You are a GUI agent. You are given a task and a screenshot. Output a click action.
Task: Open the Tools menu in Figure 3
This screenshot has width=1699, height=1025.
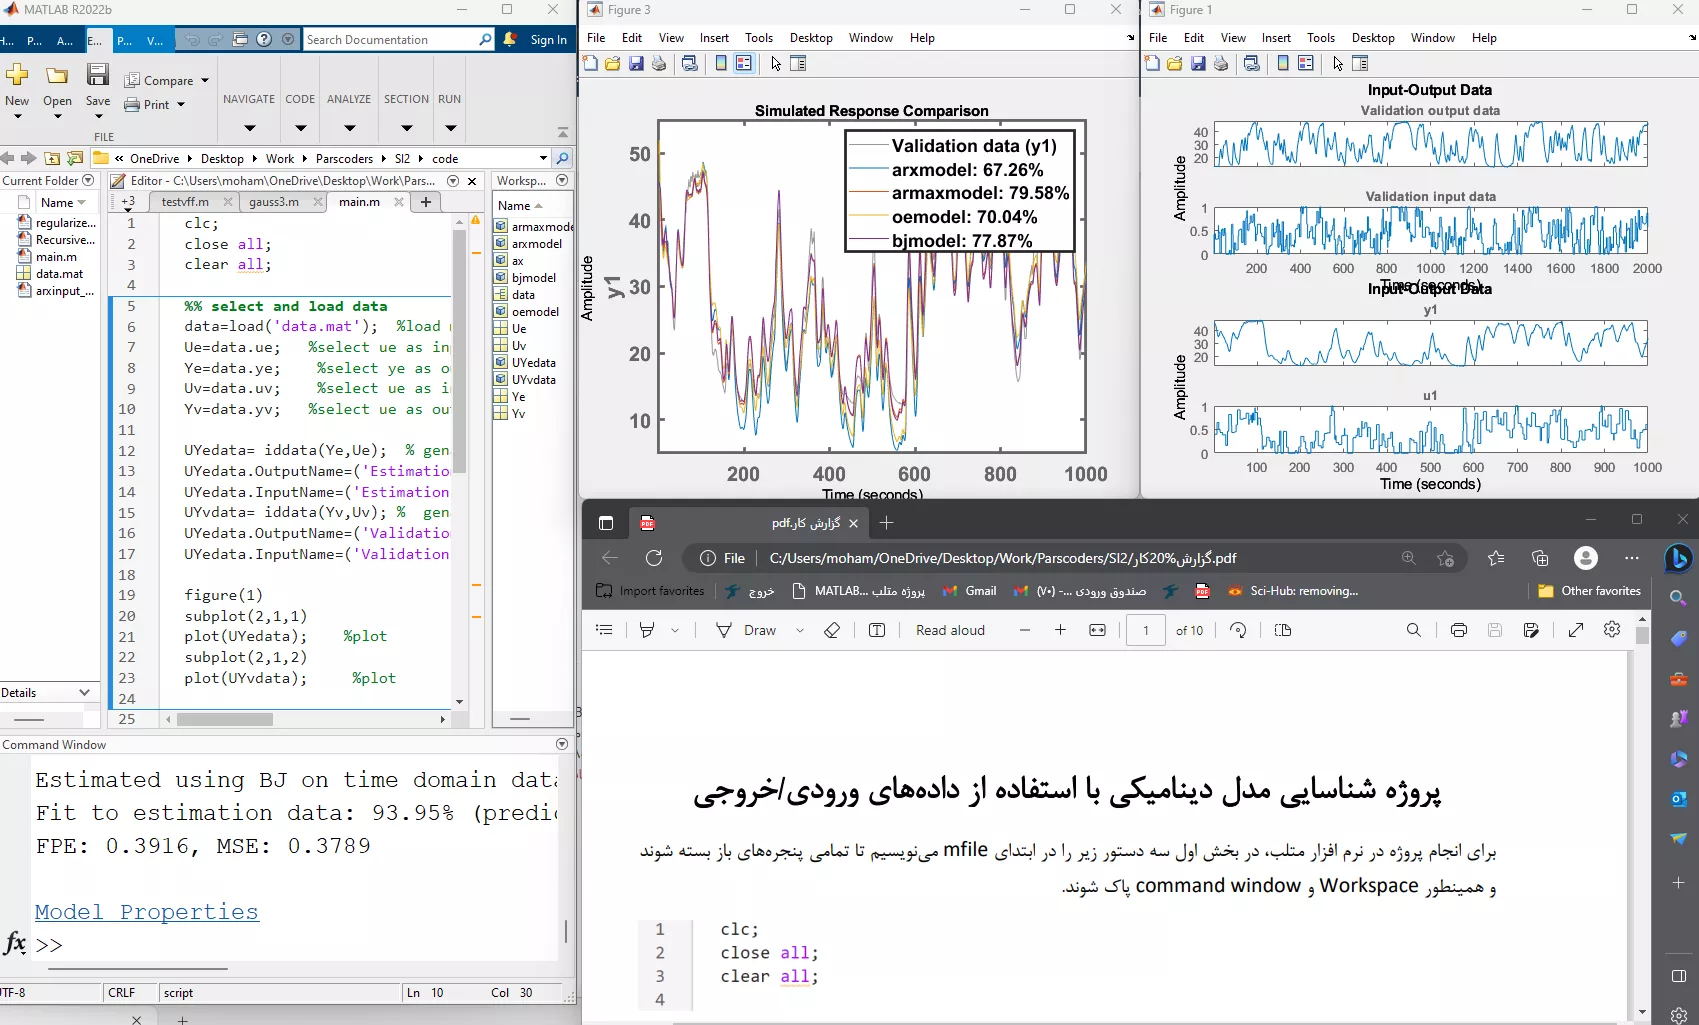[x=759, y=37]
